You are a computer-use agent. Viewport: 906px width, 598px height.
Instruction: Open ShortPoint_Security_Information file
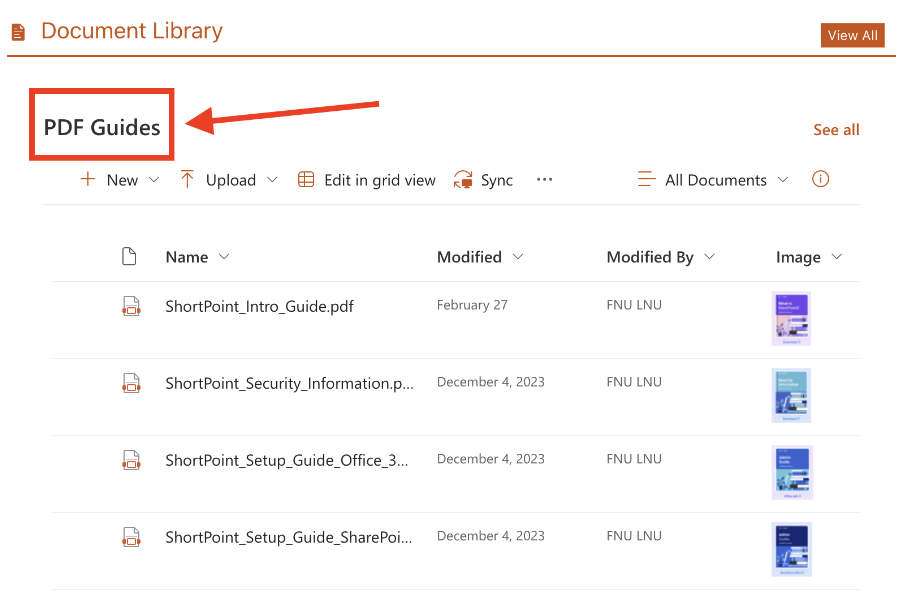289,383
